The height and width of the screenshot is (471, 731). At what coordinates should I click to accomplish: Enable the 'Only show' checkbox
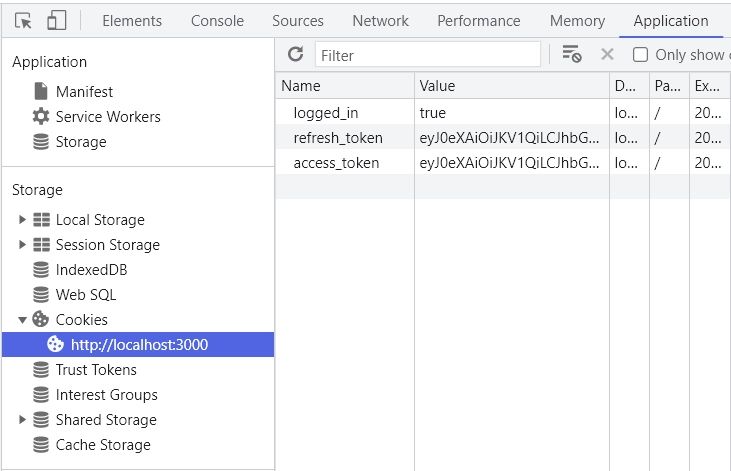(640, 55)
